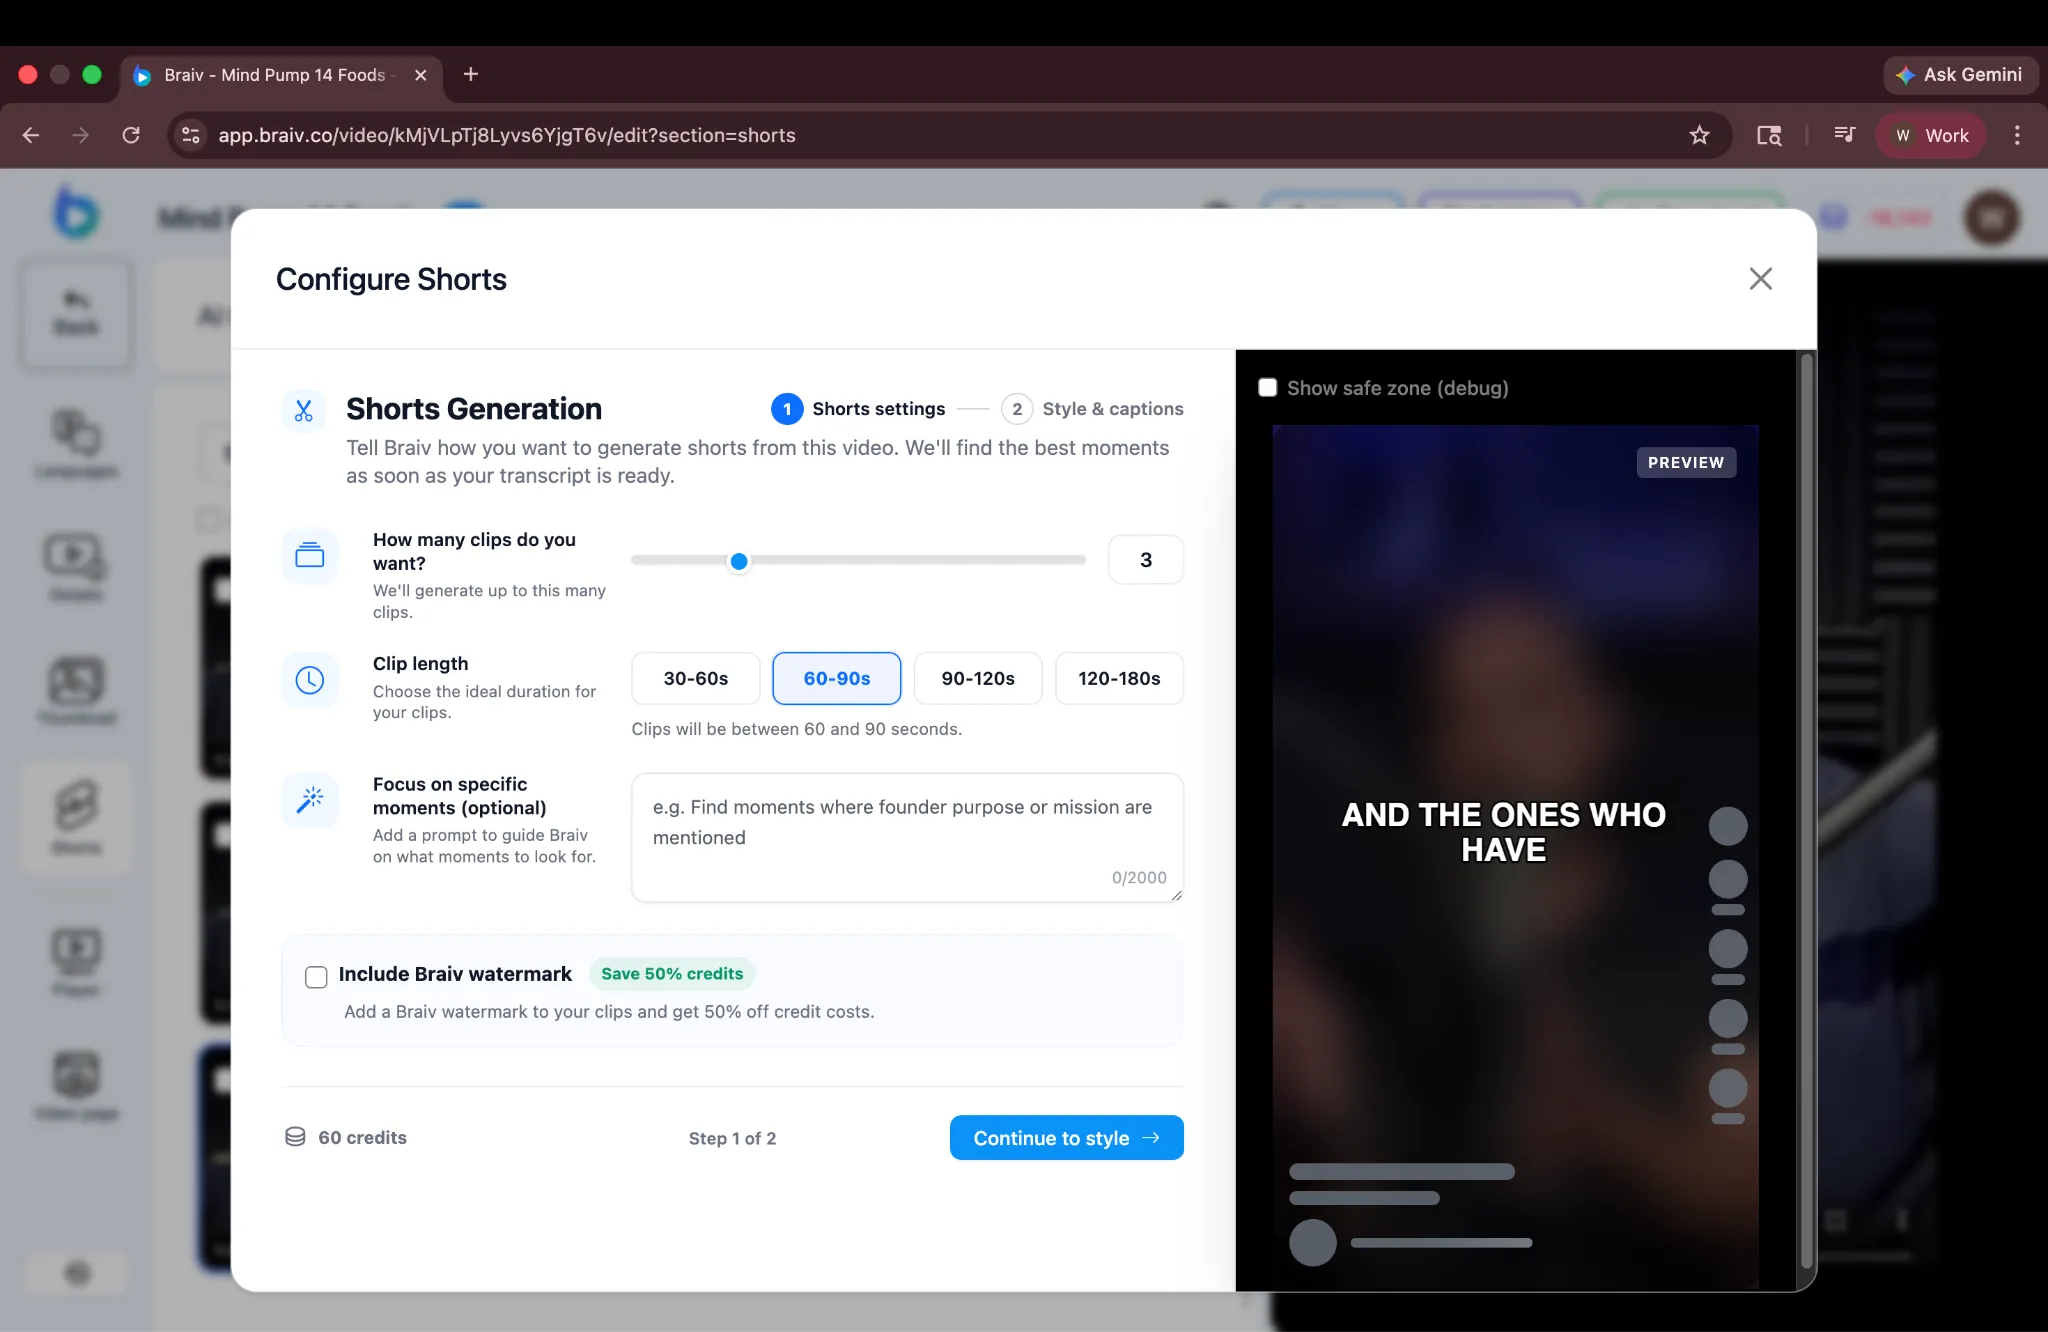Choose the 120-180s clip length
Image resolution: width=2048 pixels, height=1332 pixels.
coord(1119,678)
